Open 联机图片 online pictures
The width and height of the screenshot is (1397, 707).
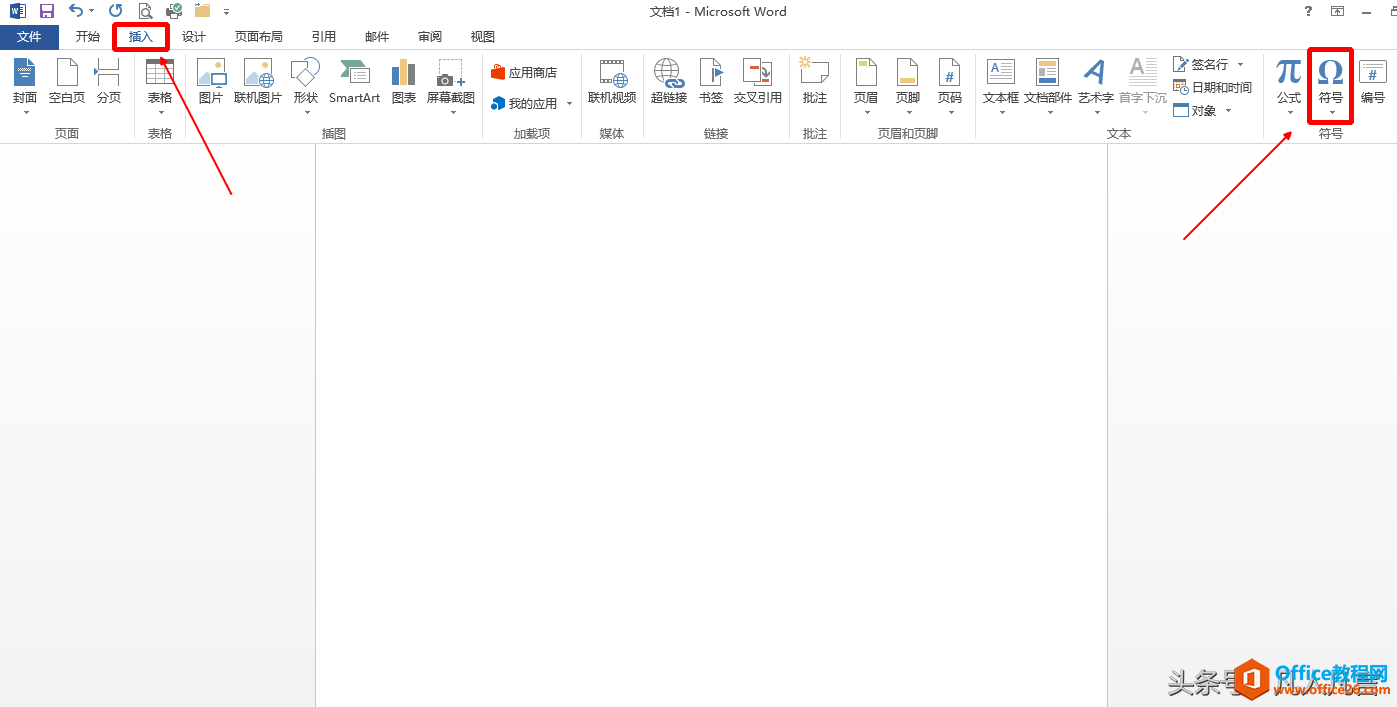258,82
